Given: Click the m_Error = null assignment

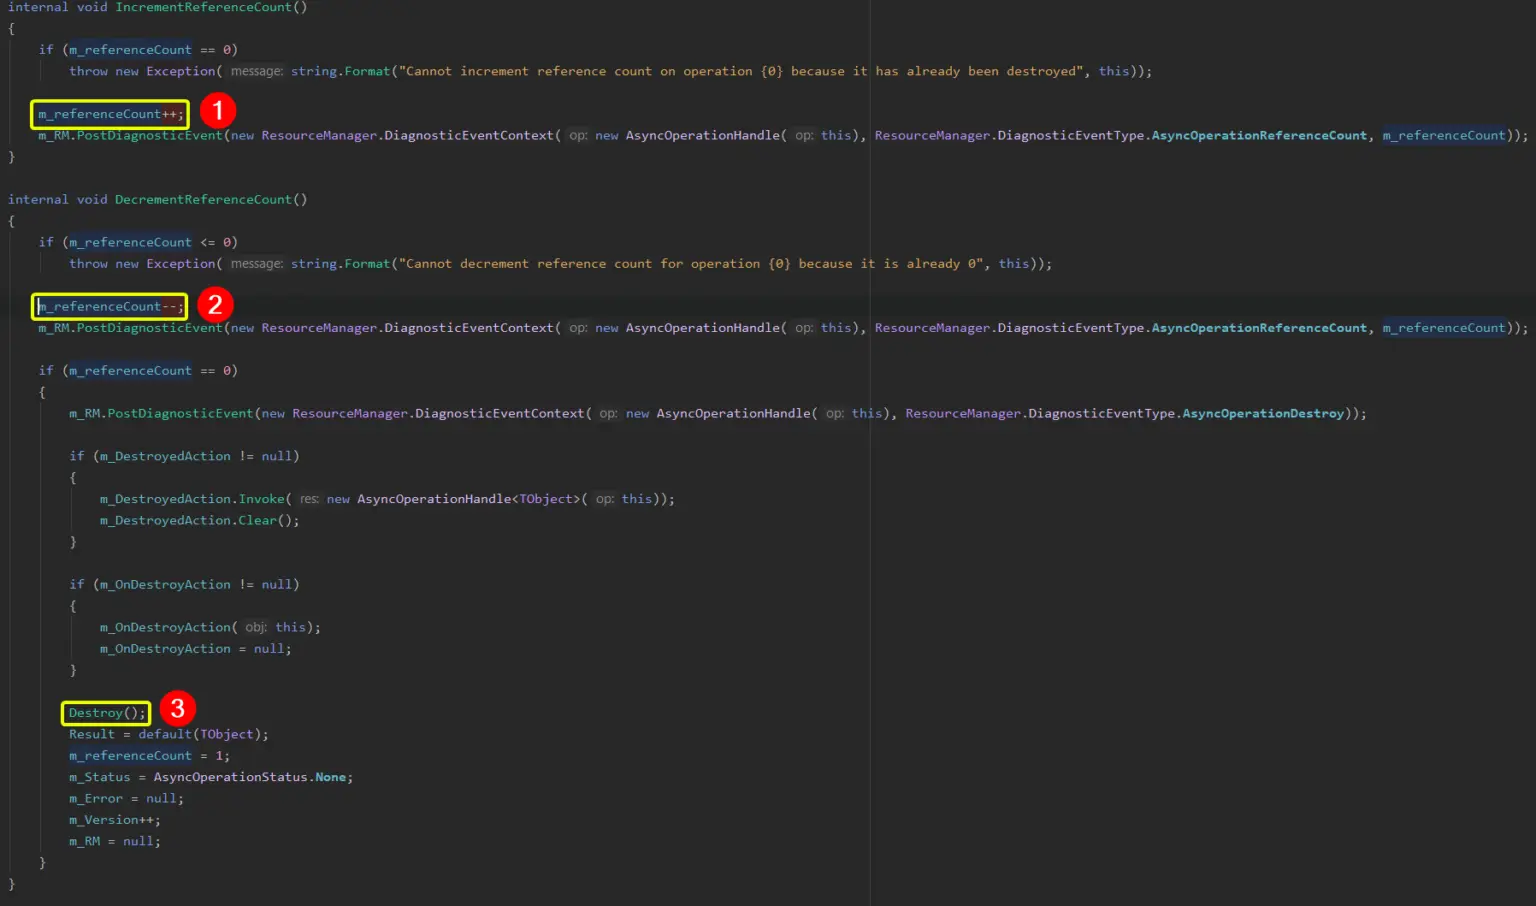Looking at the screenshot, I should [125, 798].
